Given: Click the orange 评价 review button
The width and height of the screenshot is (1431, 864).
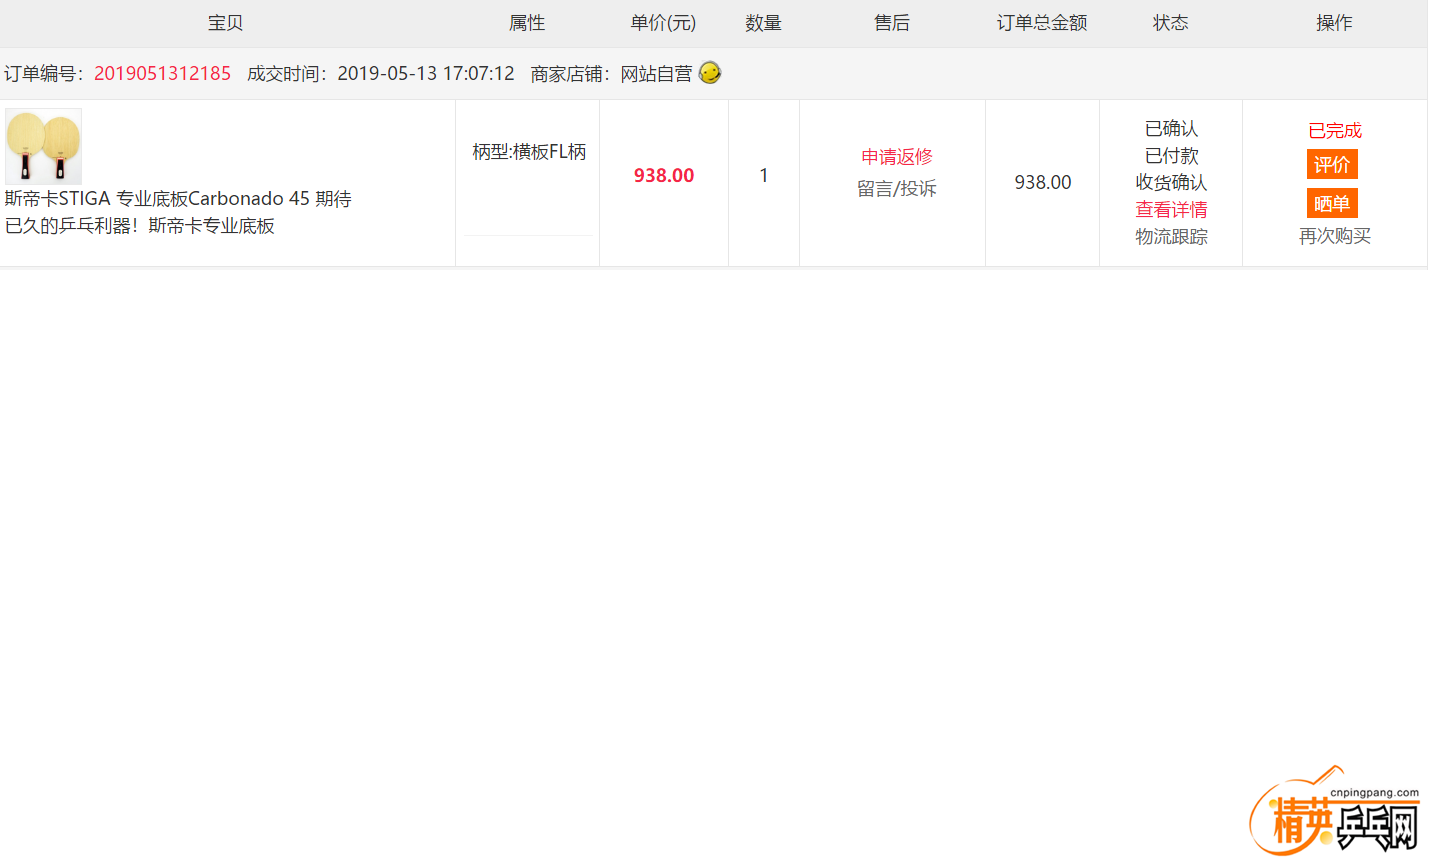Looking at the screenshot, I should [x=1332, y=164].
